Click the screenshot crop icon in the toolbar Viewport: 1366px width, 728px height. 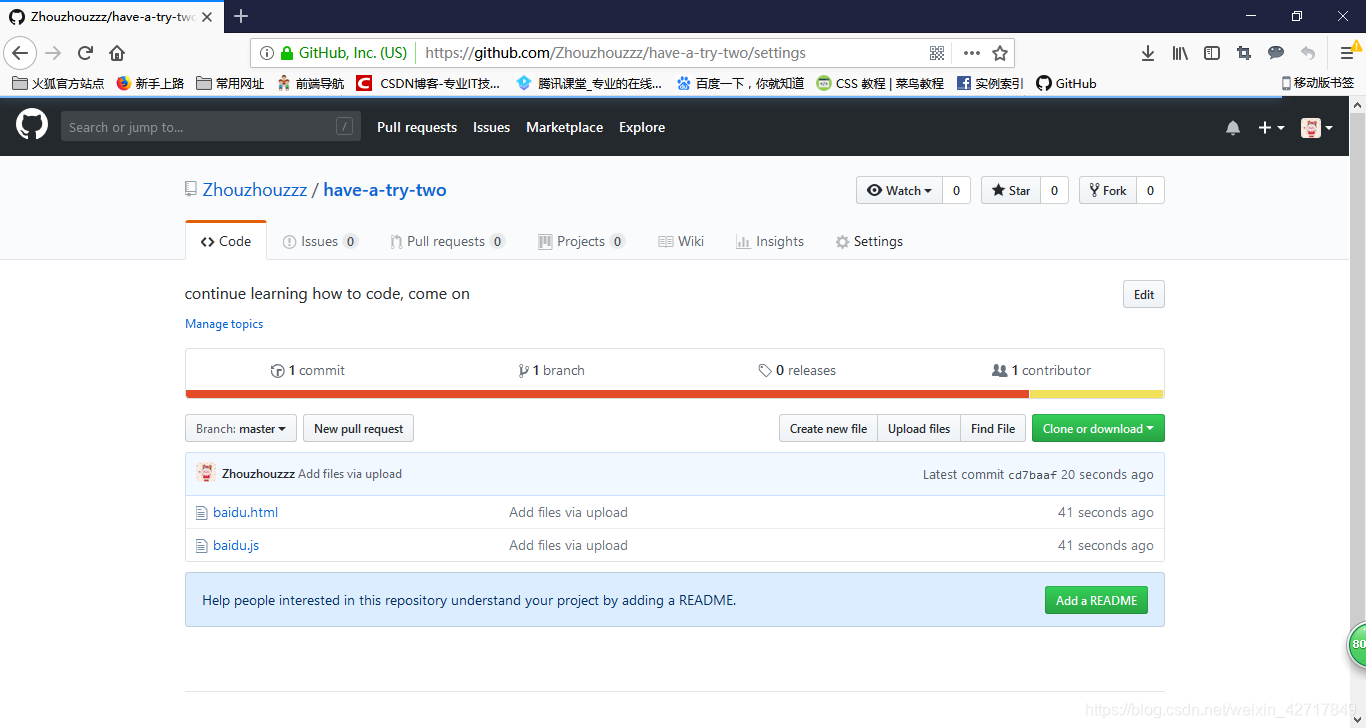click(x=1244, y=53)
